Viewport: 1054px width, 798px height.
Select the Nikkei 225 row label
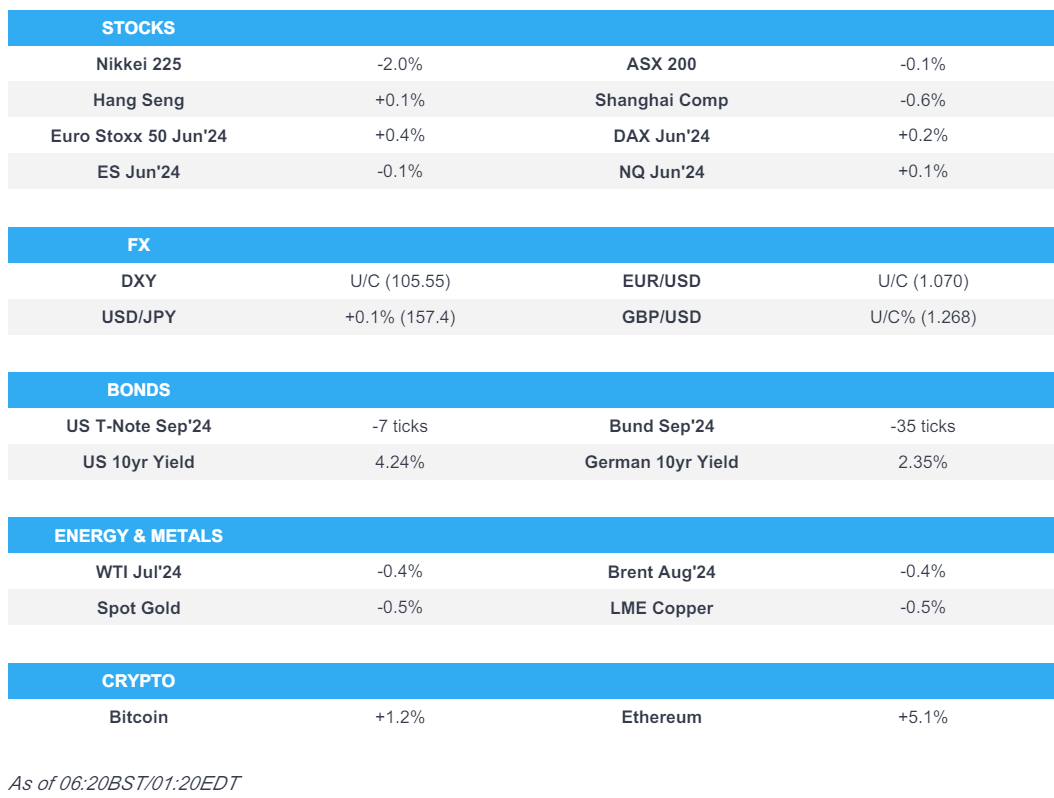tap(138, 64)
